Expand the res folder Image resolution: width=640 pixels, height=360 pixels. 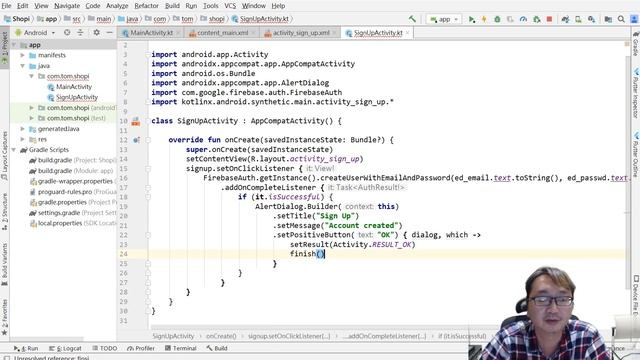pyautogui.click(x=23, y=140)
